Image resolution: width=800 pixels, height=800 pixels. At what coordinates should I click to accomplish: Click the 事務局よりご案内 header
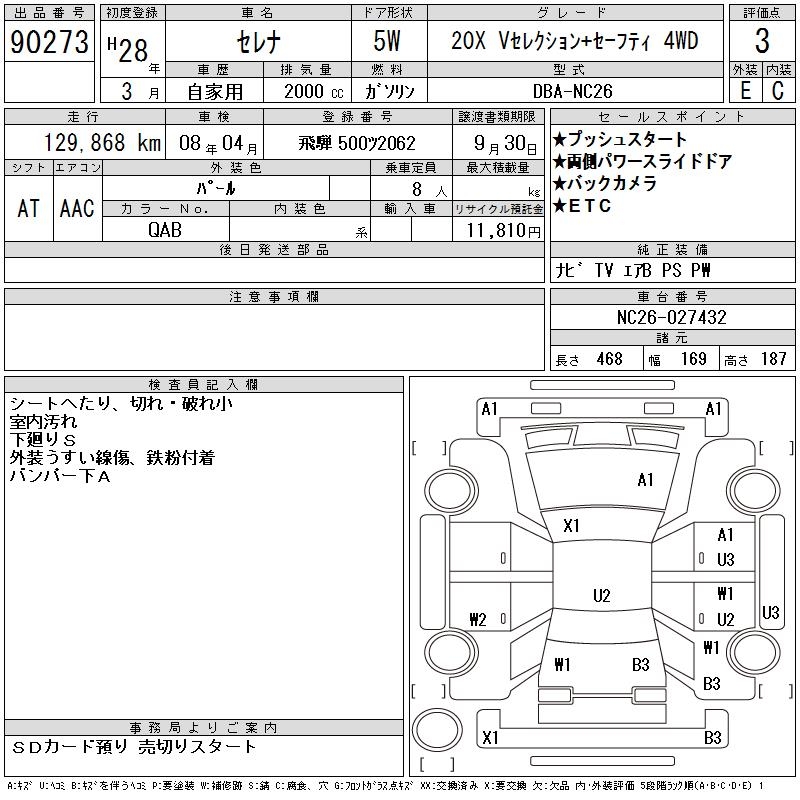(x=203, y=728)
